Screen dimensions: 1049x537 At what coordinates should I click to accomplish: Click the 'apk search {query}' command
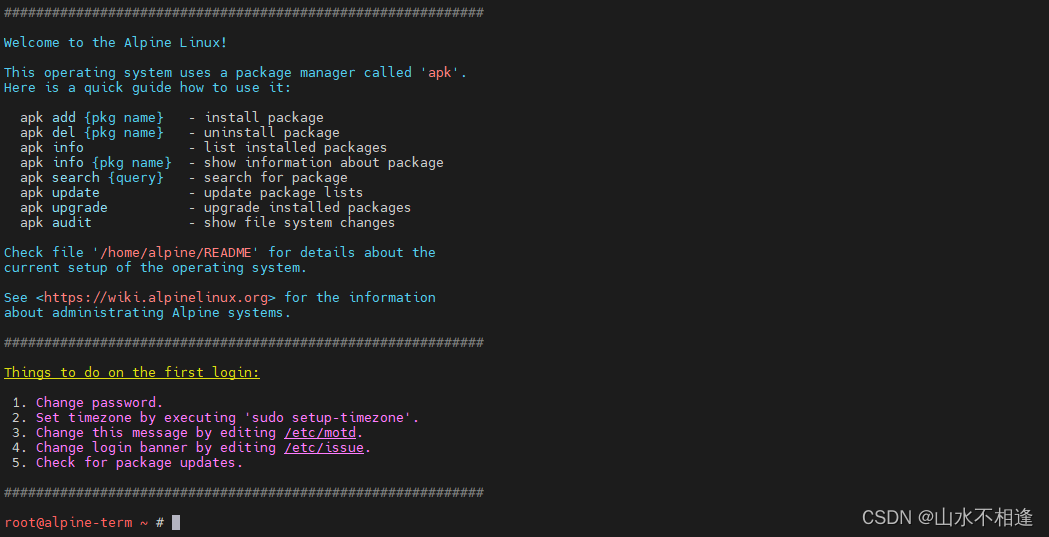pyautogui.click(x=92, y=177)
